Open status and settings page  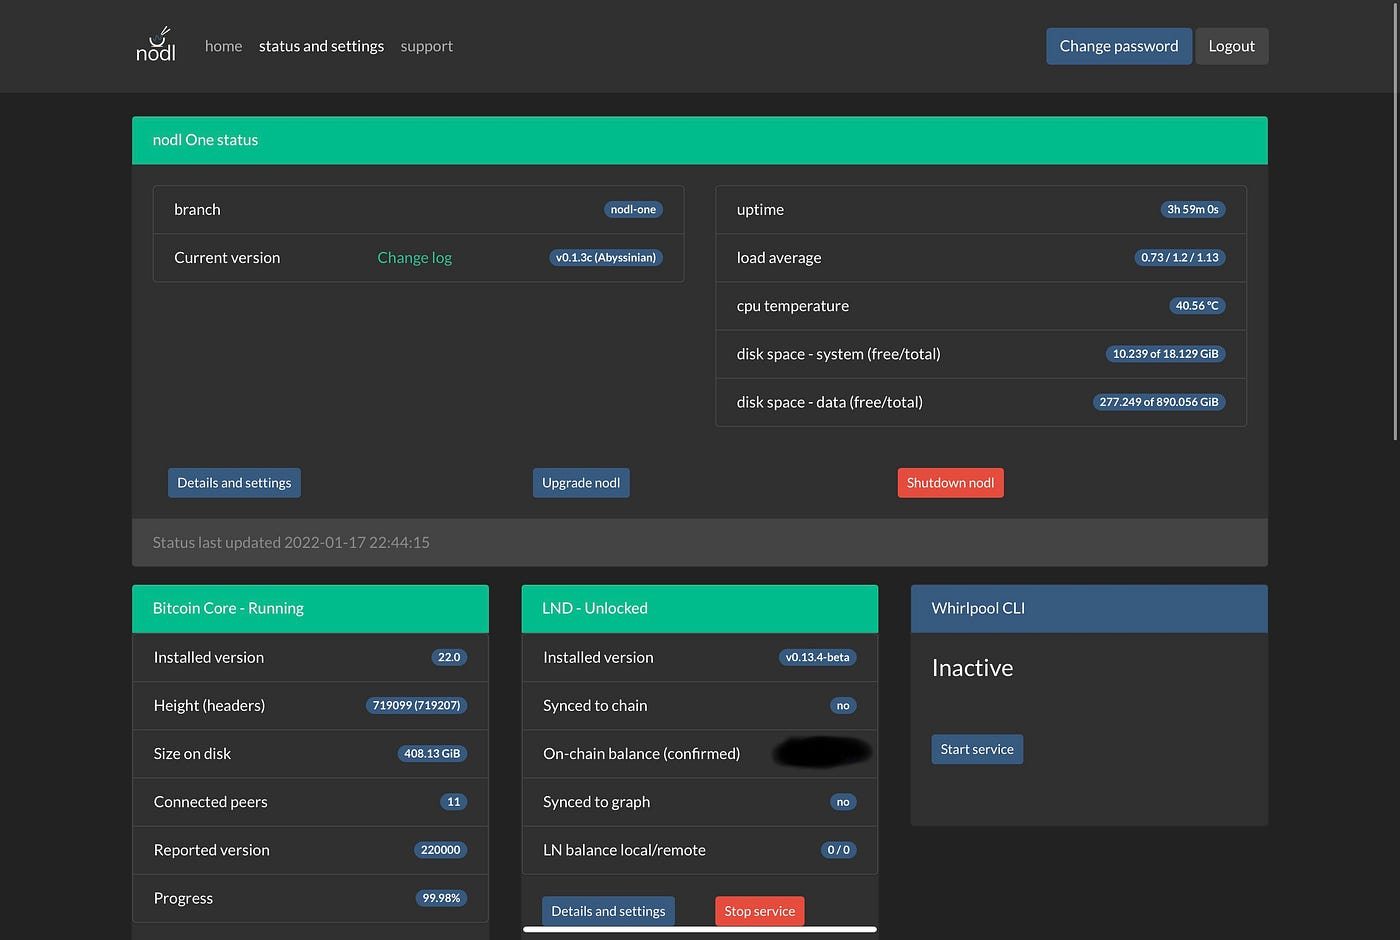point(321,46)
